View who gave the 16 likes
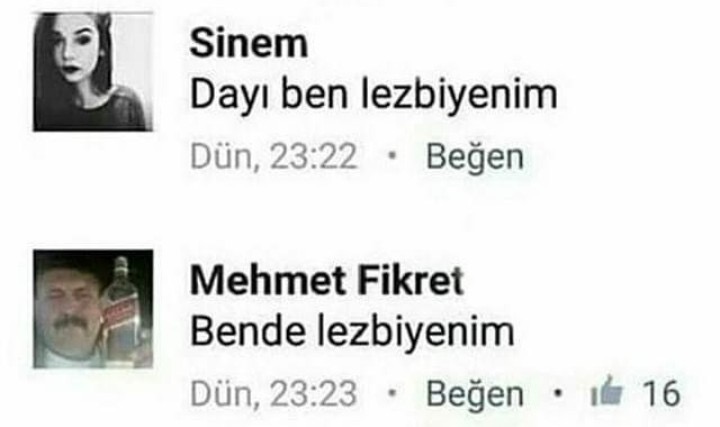720x427 pixels. [x=661, y=393]
